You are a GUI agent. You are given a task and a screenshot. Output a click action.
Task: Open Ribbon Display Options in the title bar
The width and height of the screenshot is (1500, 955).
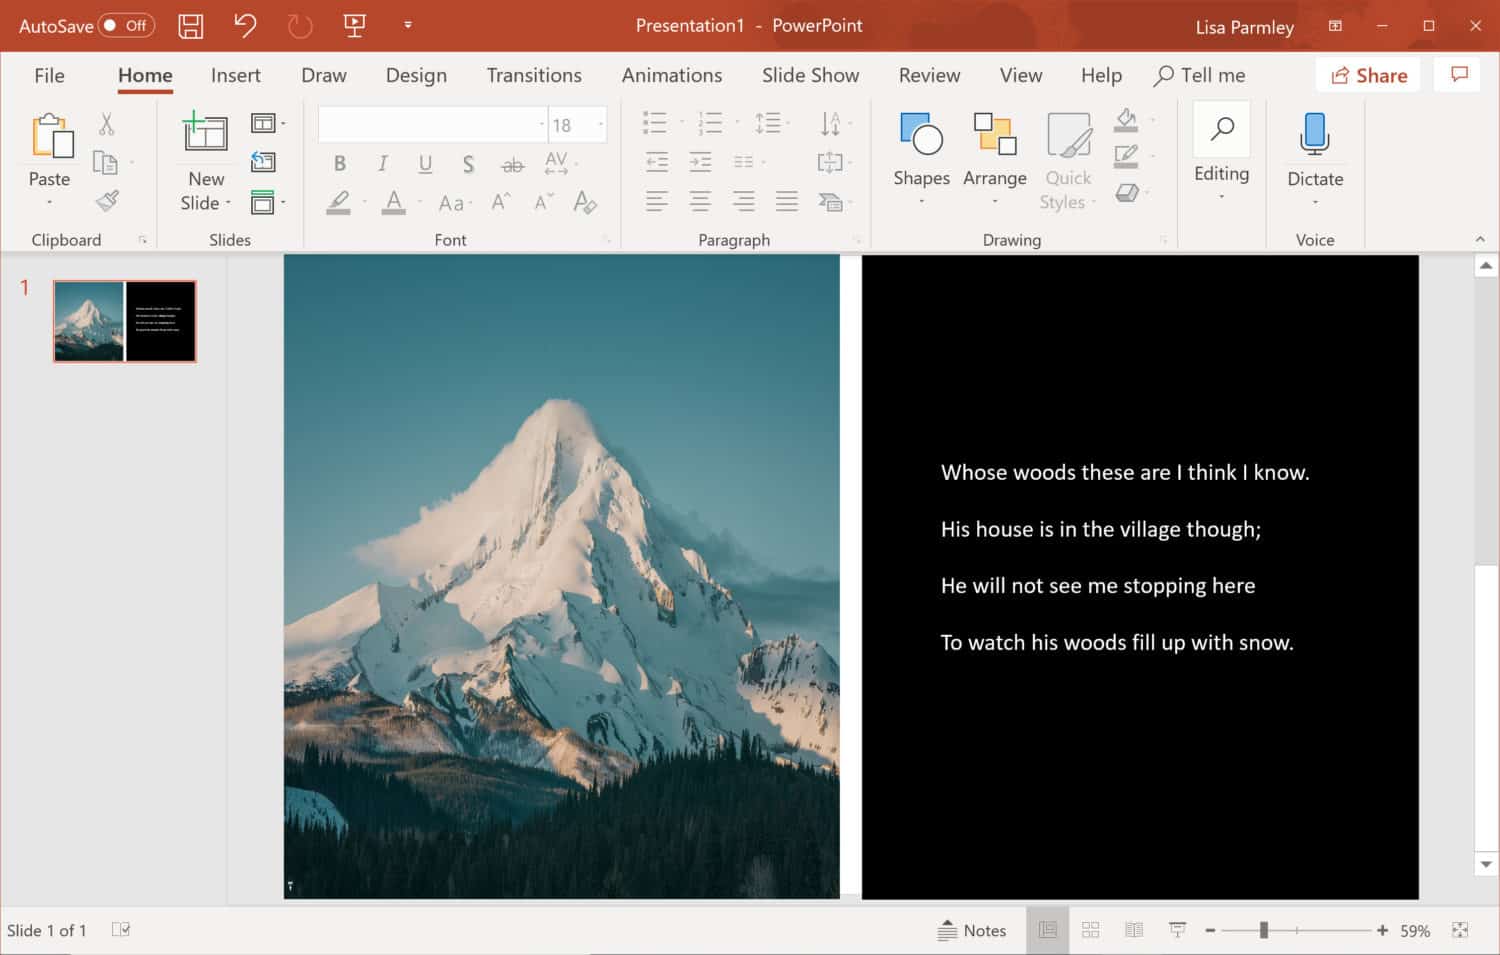[x=1335, y=26]
